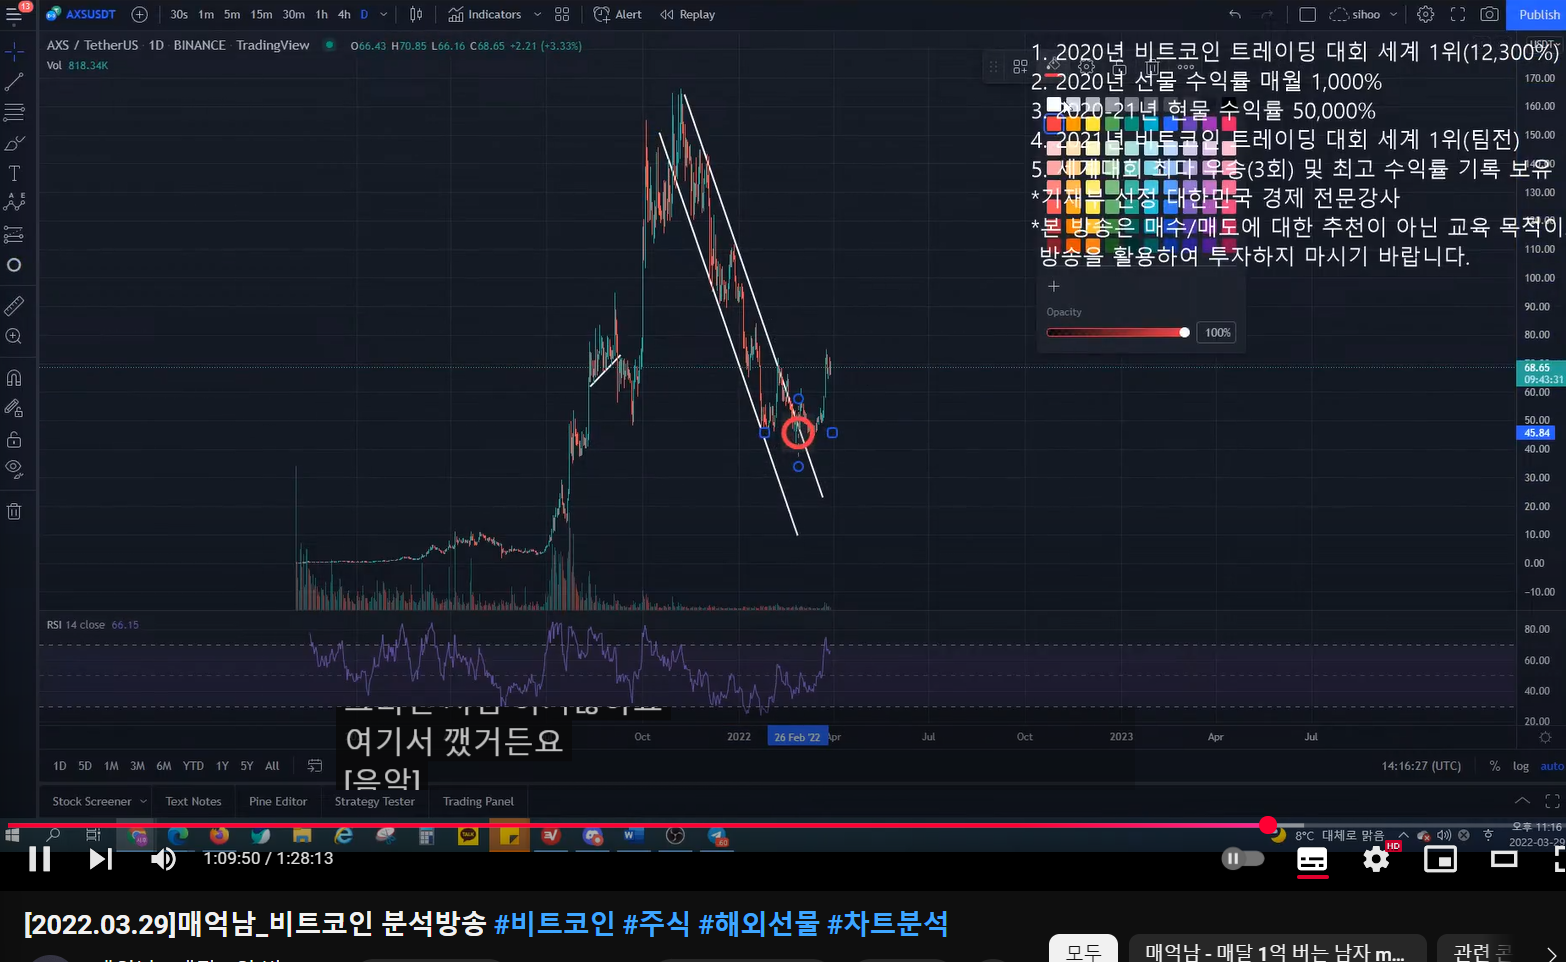Toggle YouTube subtitles/captions
Viewport: 1566px width, 962px height.
point(1312,859)
